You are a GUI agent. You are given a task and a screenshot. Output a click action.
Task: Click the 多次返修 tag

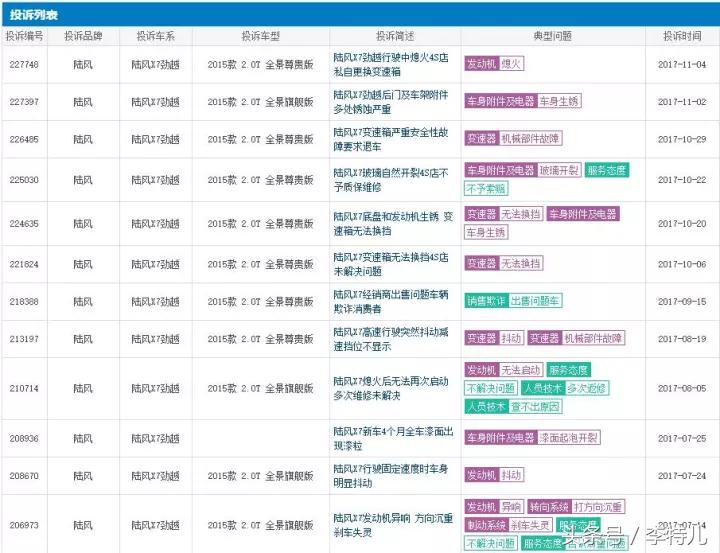click(x=586, y=388)
